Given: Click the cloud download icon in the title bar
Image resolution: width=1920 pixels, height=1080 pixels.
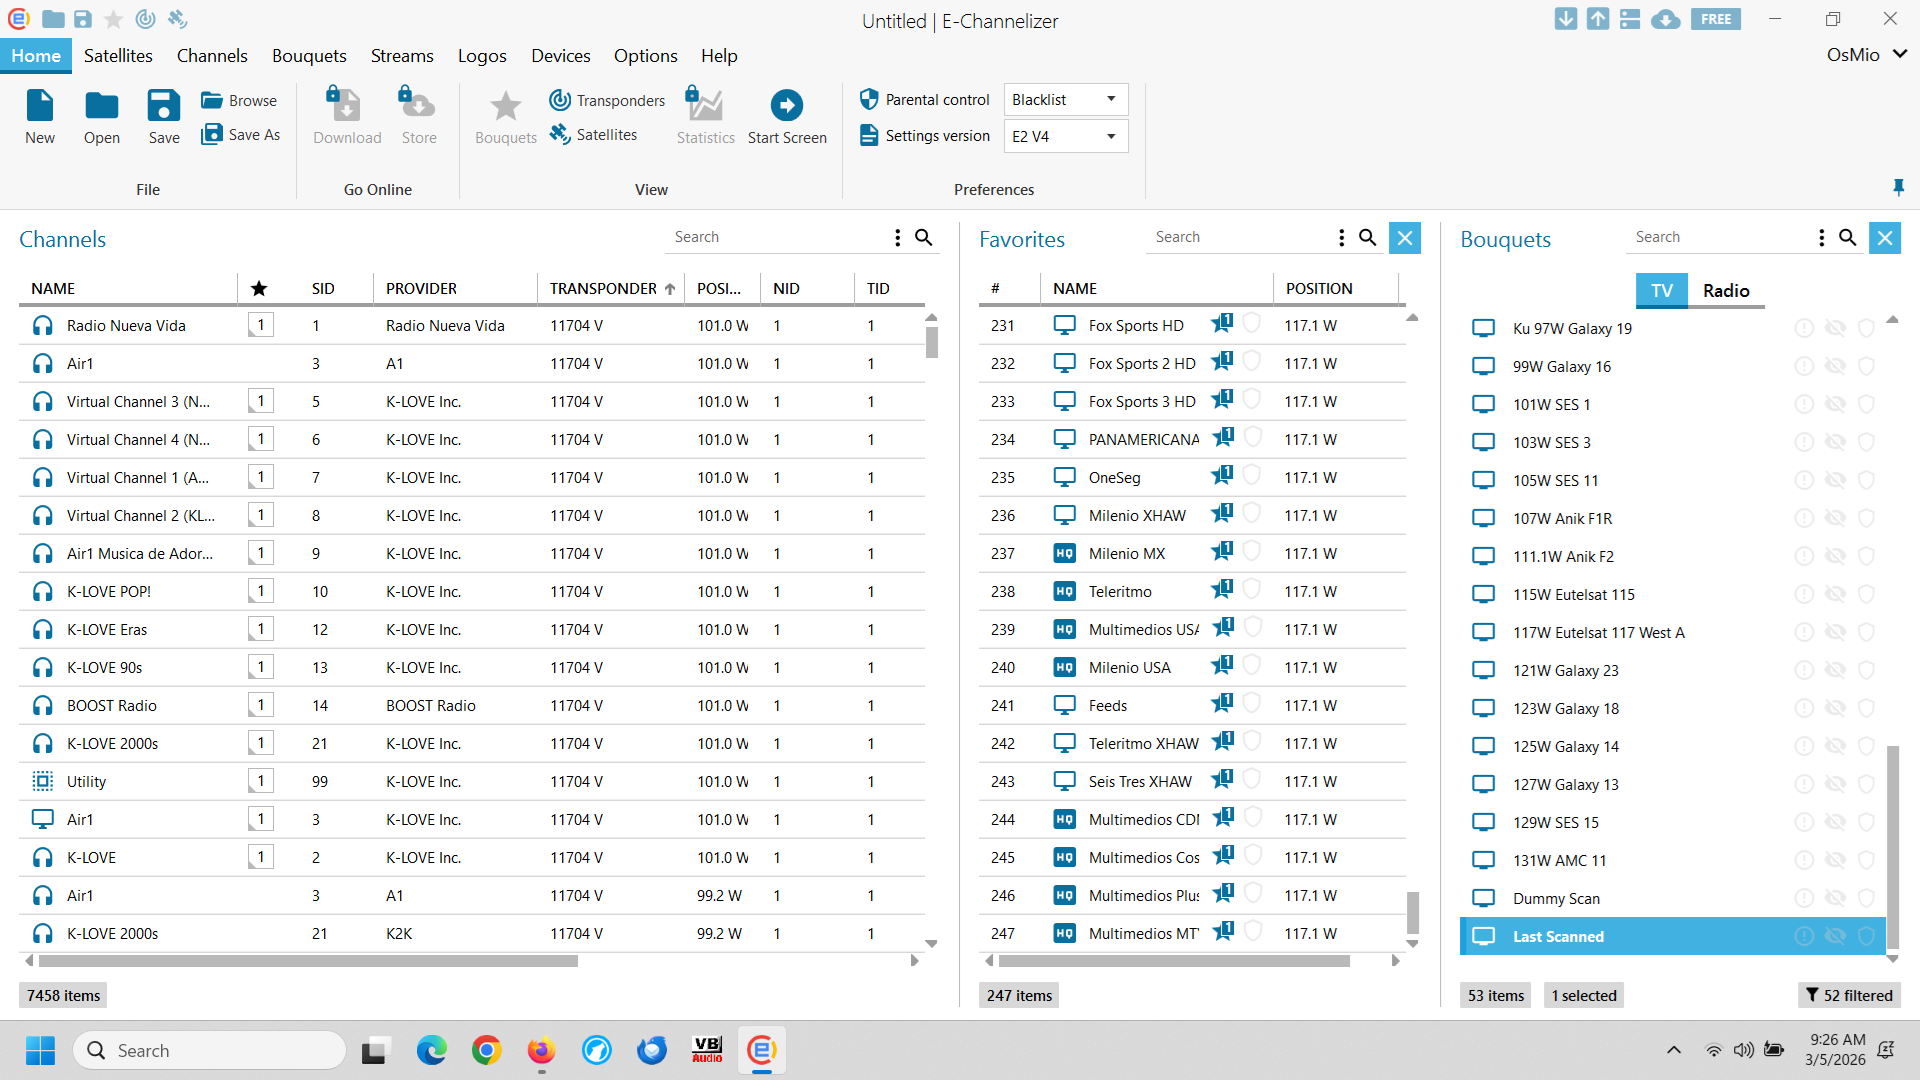Looking at the screenshot, I should [1665, 19].
